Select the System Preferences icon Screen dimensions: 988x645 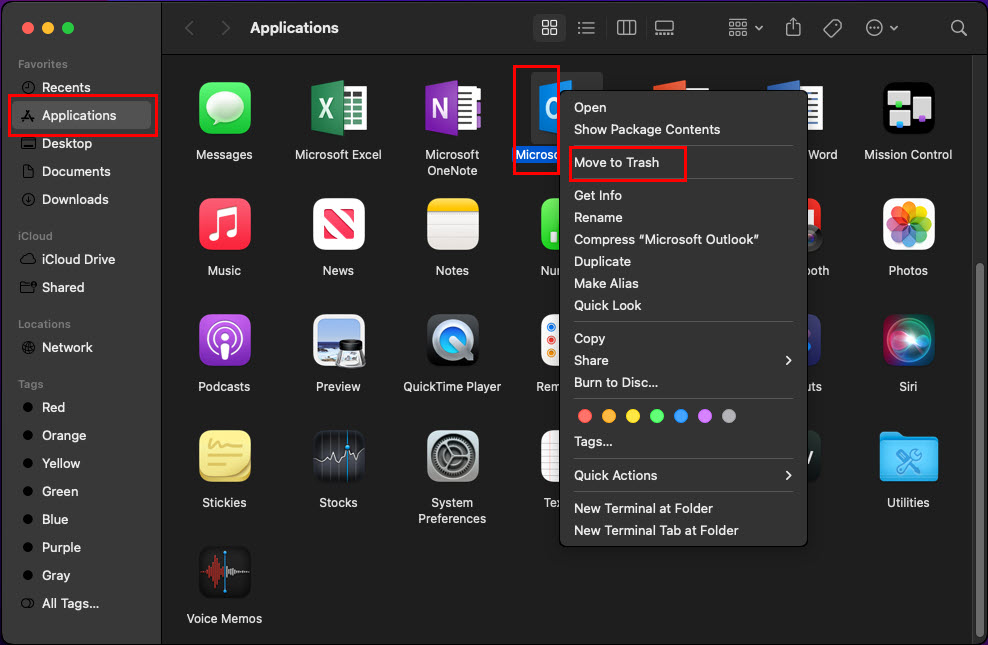452,456
